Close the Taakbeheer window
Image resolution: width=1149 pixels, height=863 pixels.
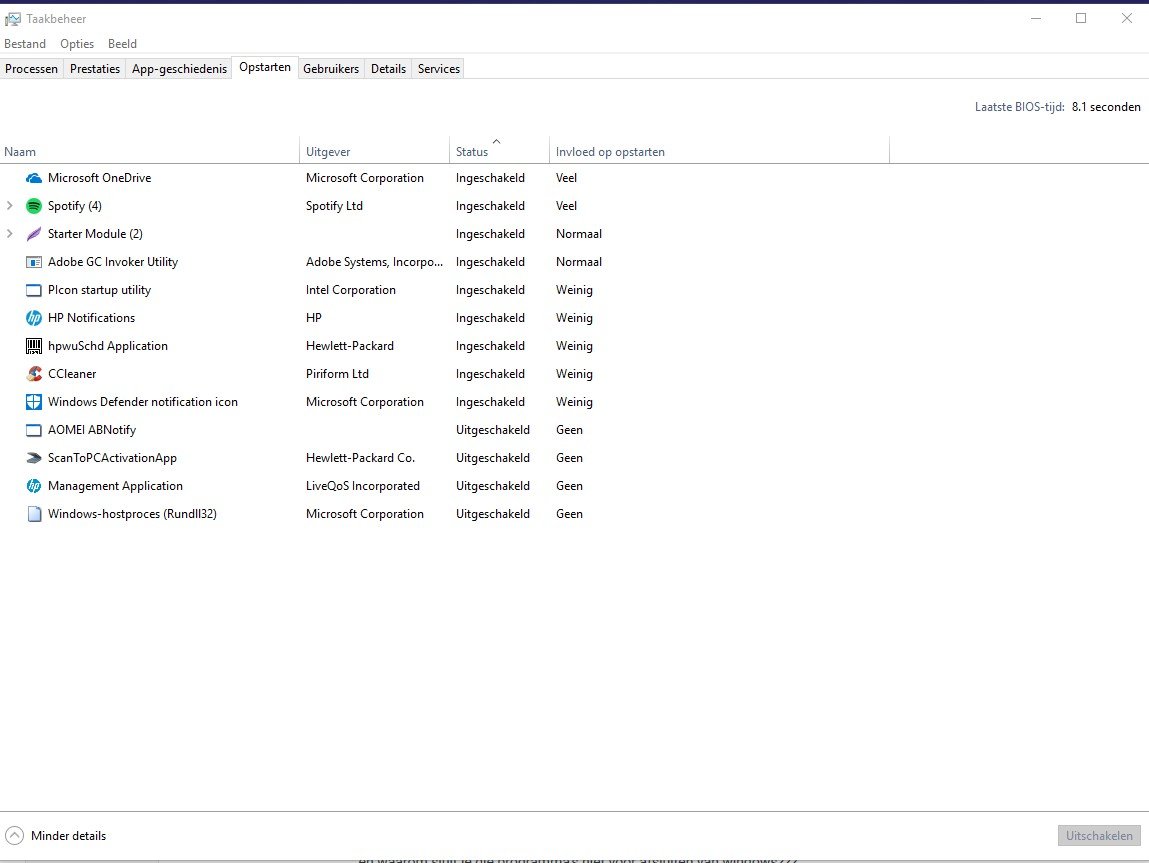pos(1127,18)
